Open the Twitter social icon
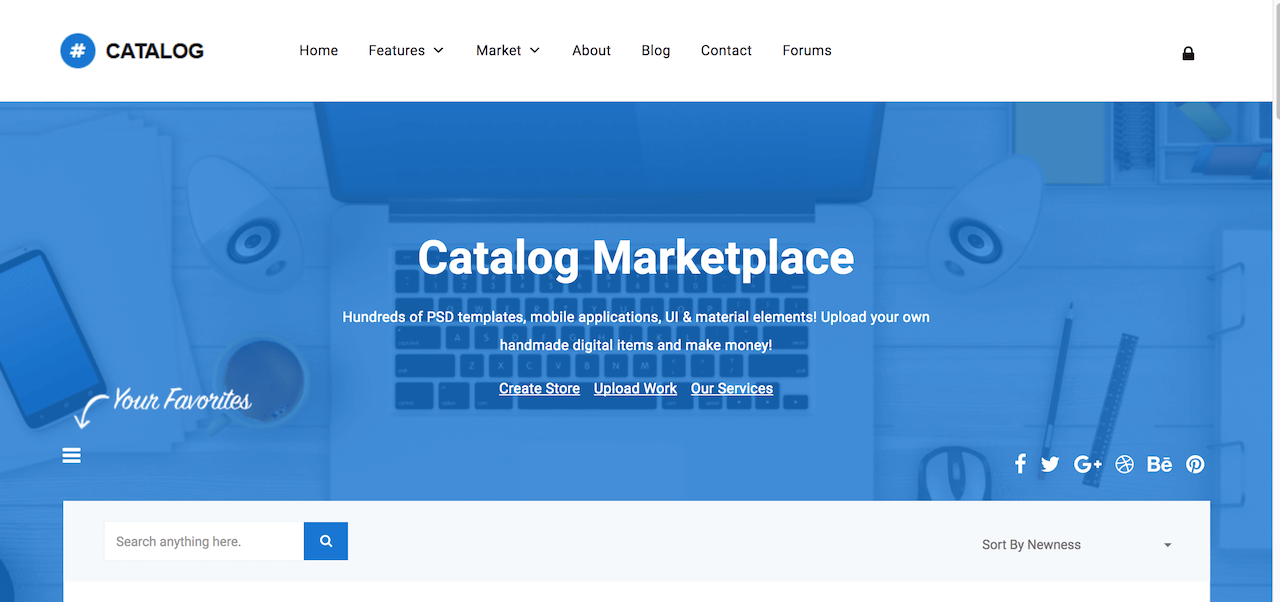This screenshot has width=1280, height=602. (1049, 464)
